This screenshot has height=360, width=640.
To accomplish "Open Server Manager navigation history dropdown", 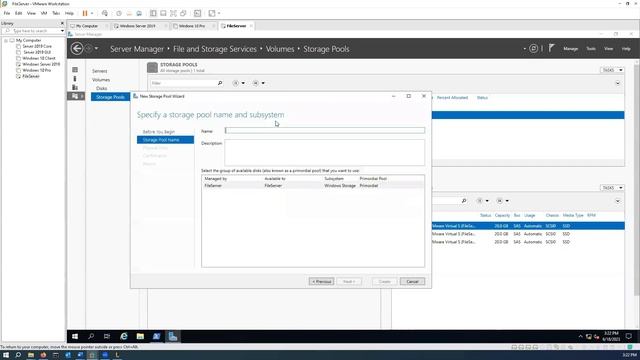I will [x=96, y=49].
